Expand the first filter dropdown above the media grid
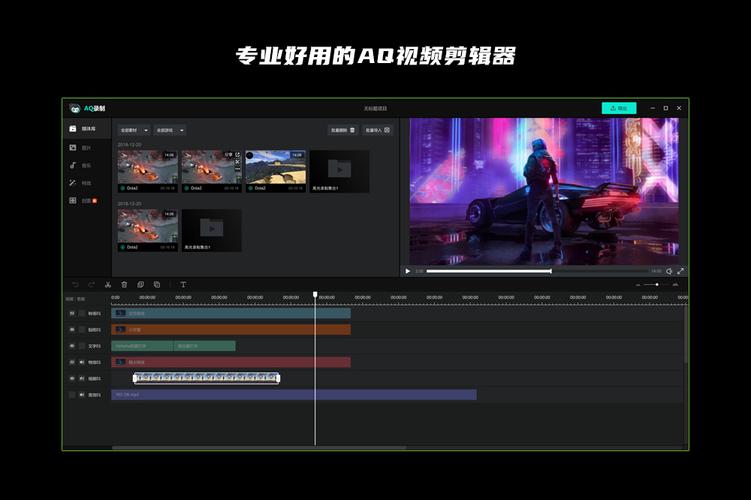Screen dimensions: 751x500 (x=134, y=130)
